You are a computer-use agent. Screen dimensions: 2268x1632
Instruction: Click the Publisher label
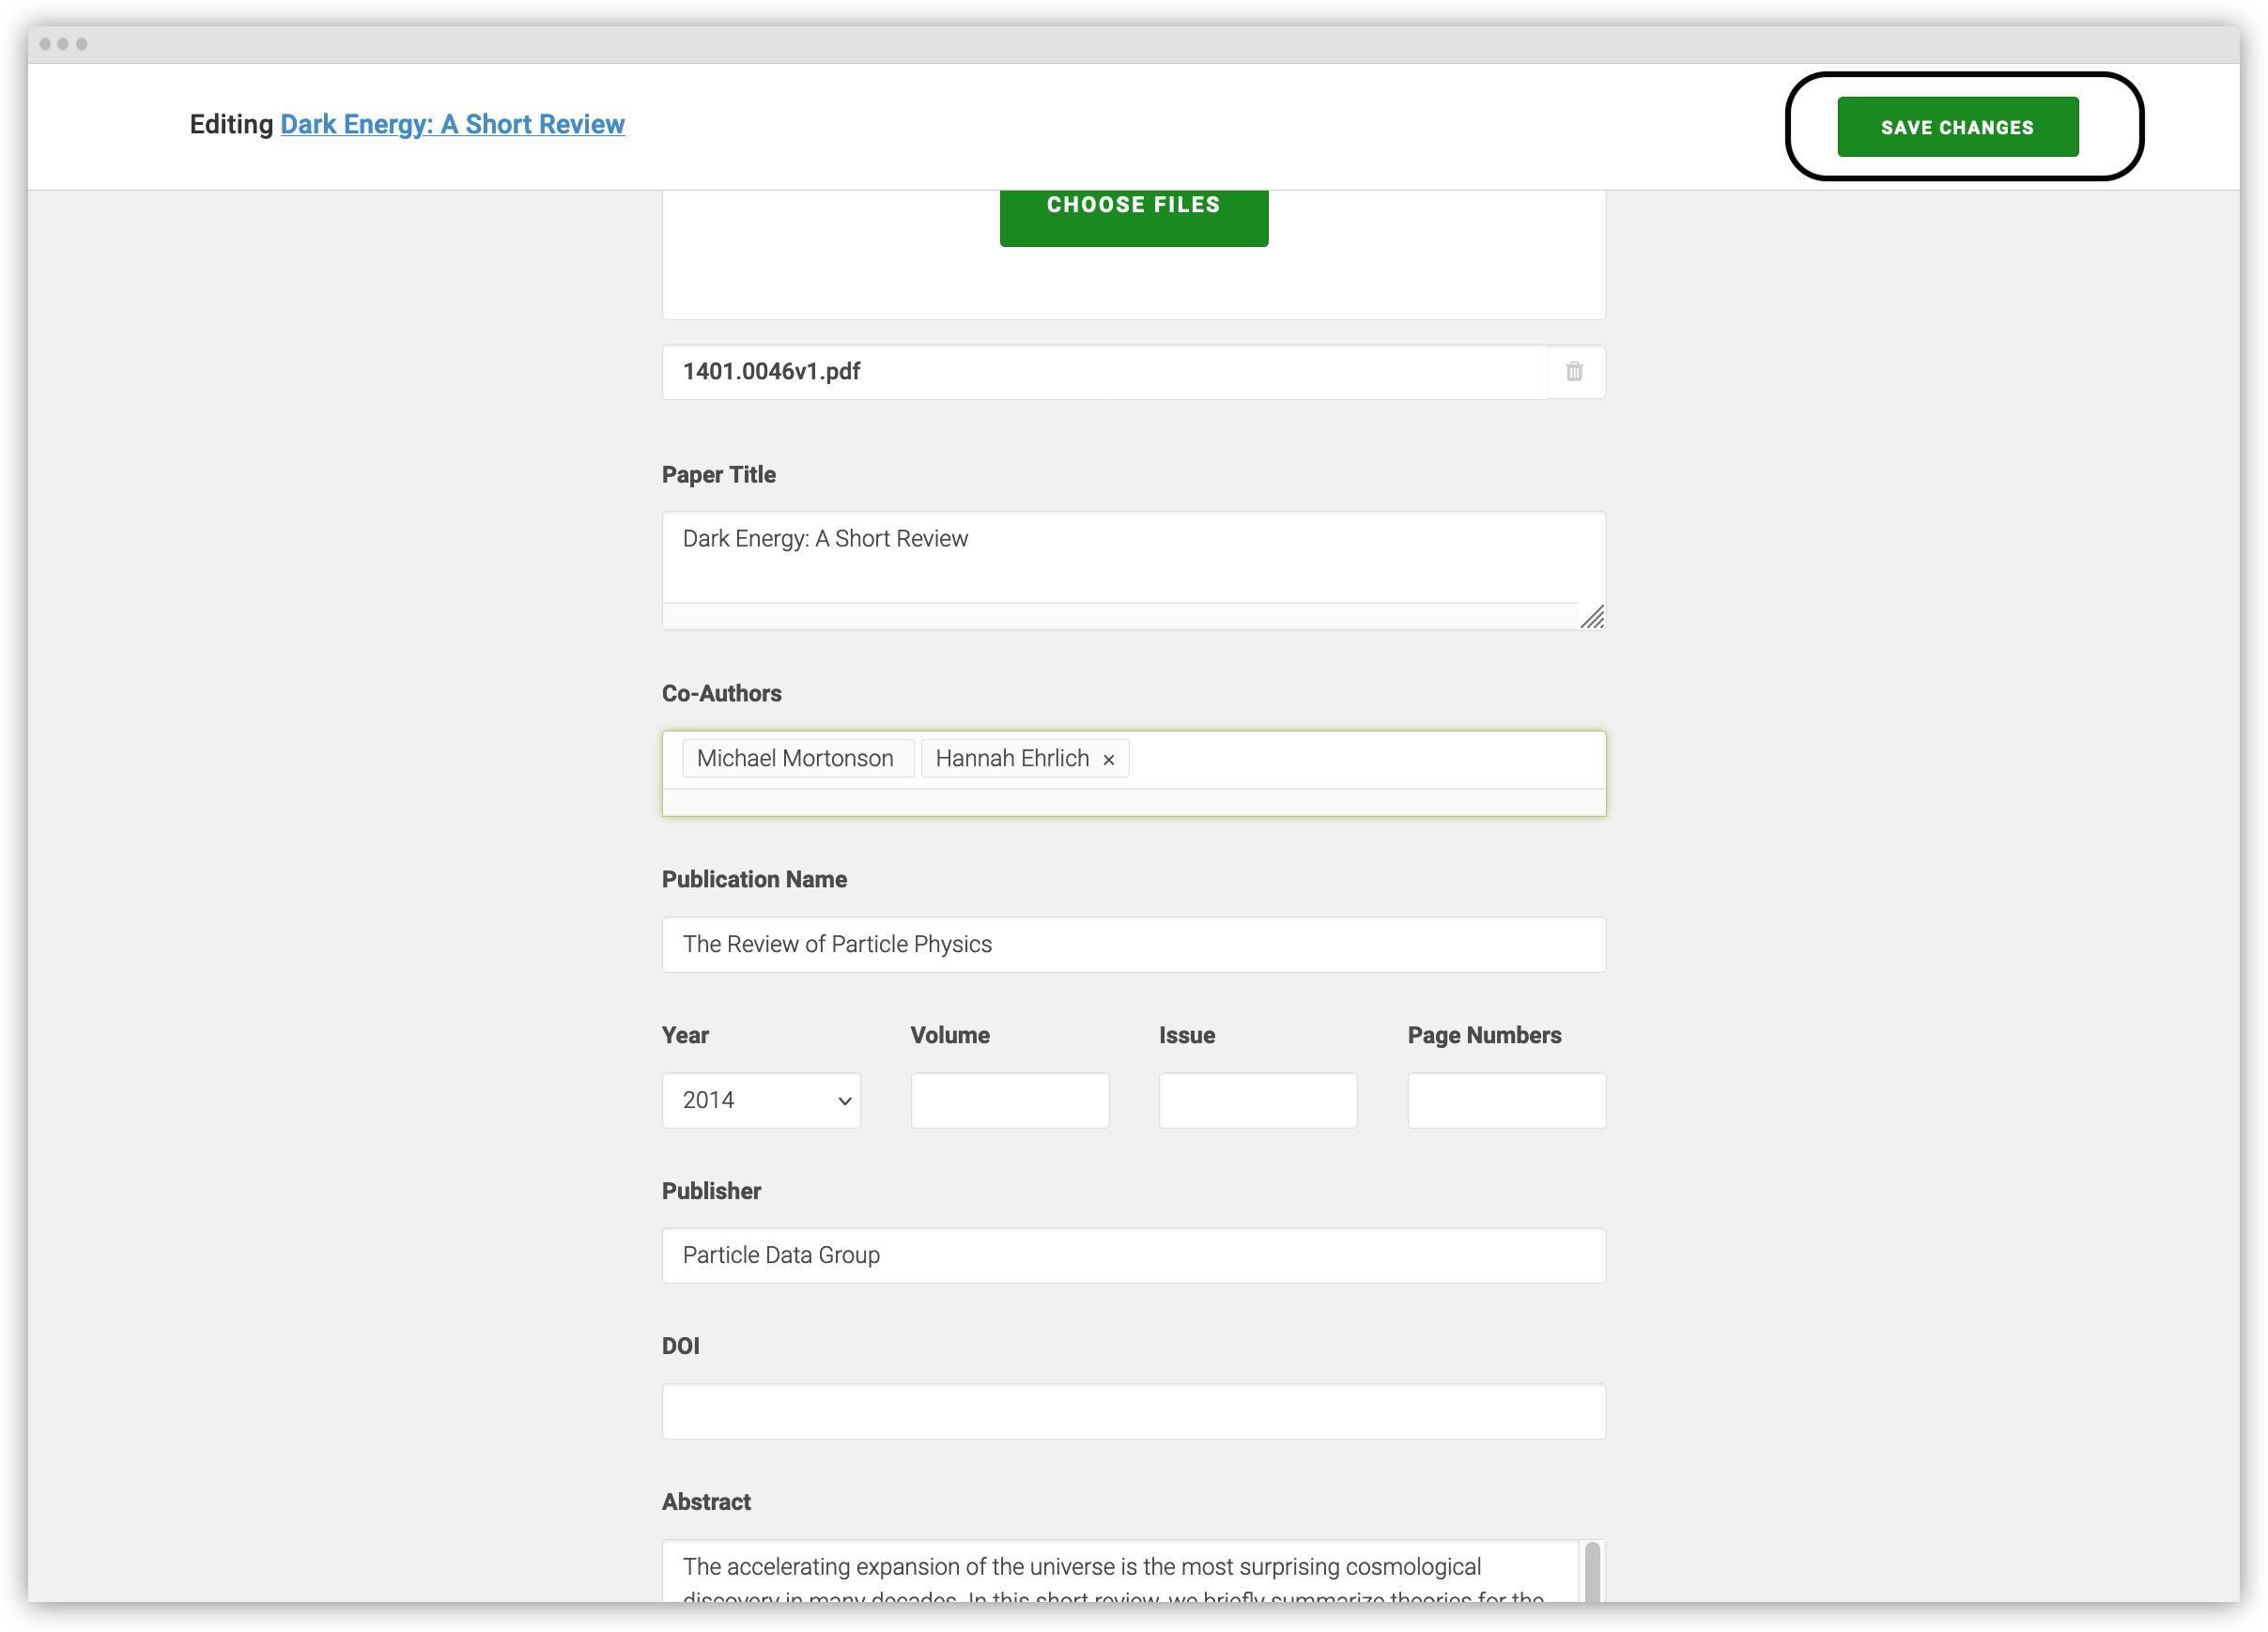tap(711, 1191)
